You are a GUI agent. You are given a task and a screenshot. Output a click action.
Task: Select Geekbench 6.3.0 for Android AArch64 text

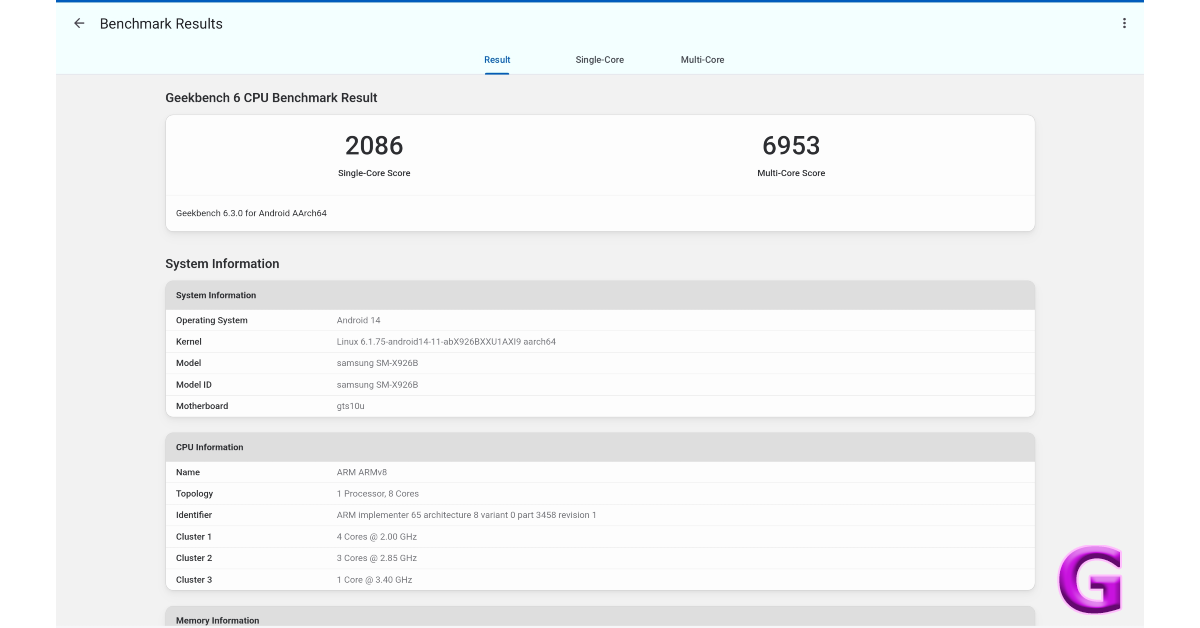(251, 213)
